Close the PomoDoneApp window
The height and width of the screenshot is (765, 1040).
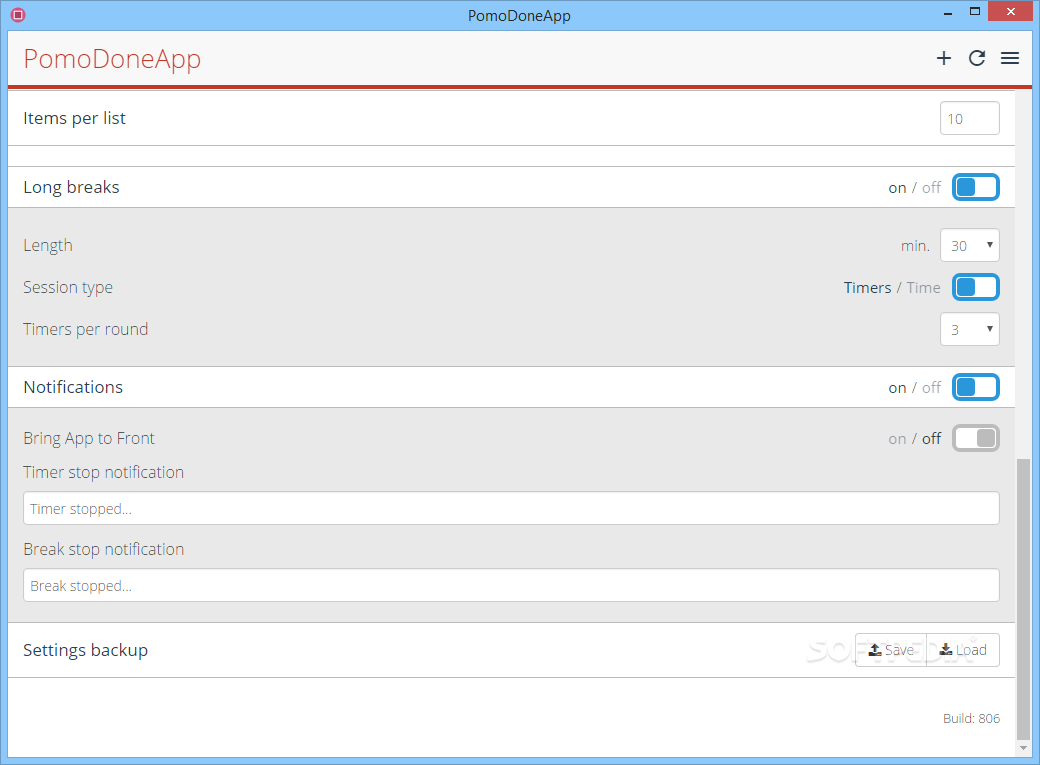(x=1010, y=11)
